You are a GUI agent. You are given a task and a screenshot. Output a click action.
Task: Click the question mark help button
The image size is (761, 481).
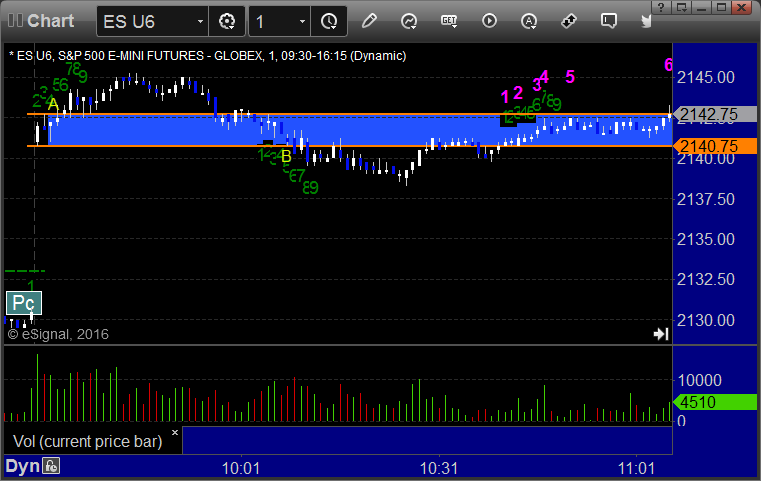tap(661, 7)
